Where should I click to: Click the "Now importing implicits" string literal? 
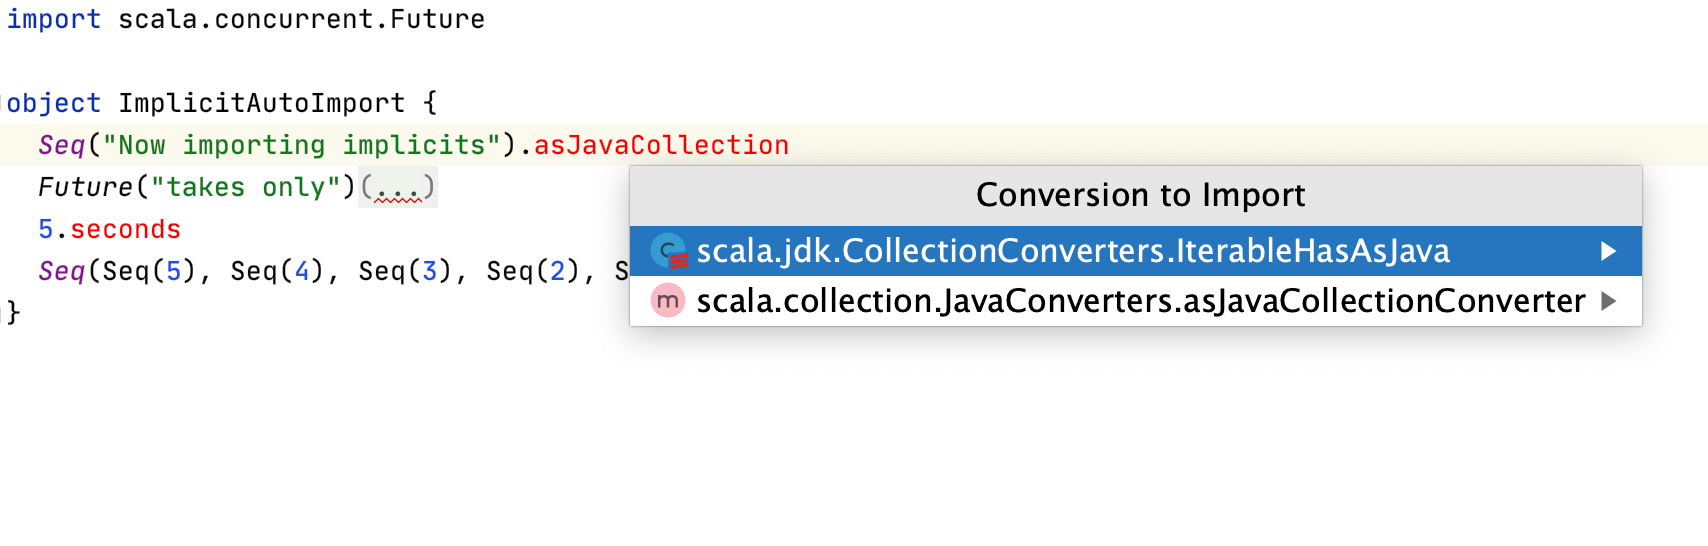point(301,145)
